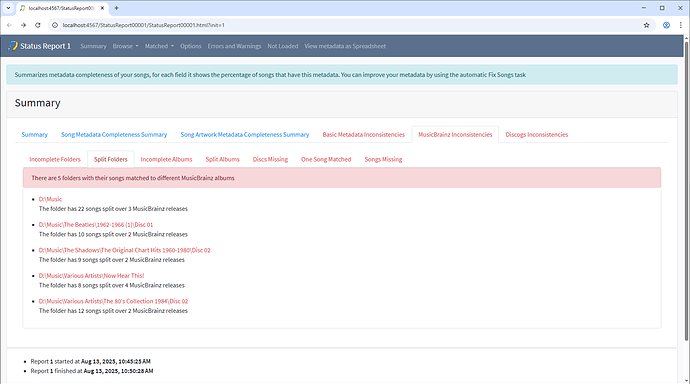Select the Incomplete Albums sub-tab

click(x=166, y=159)
